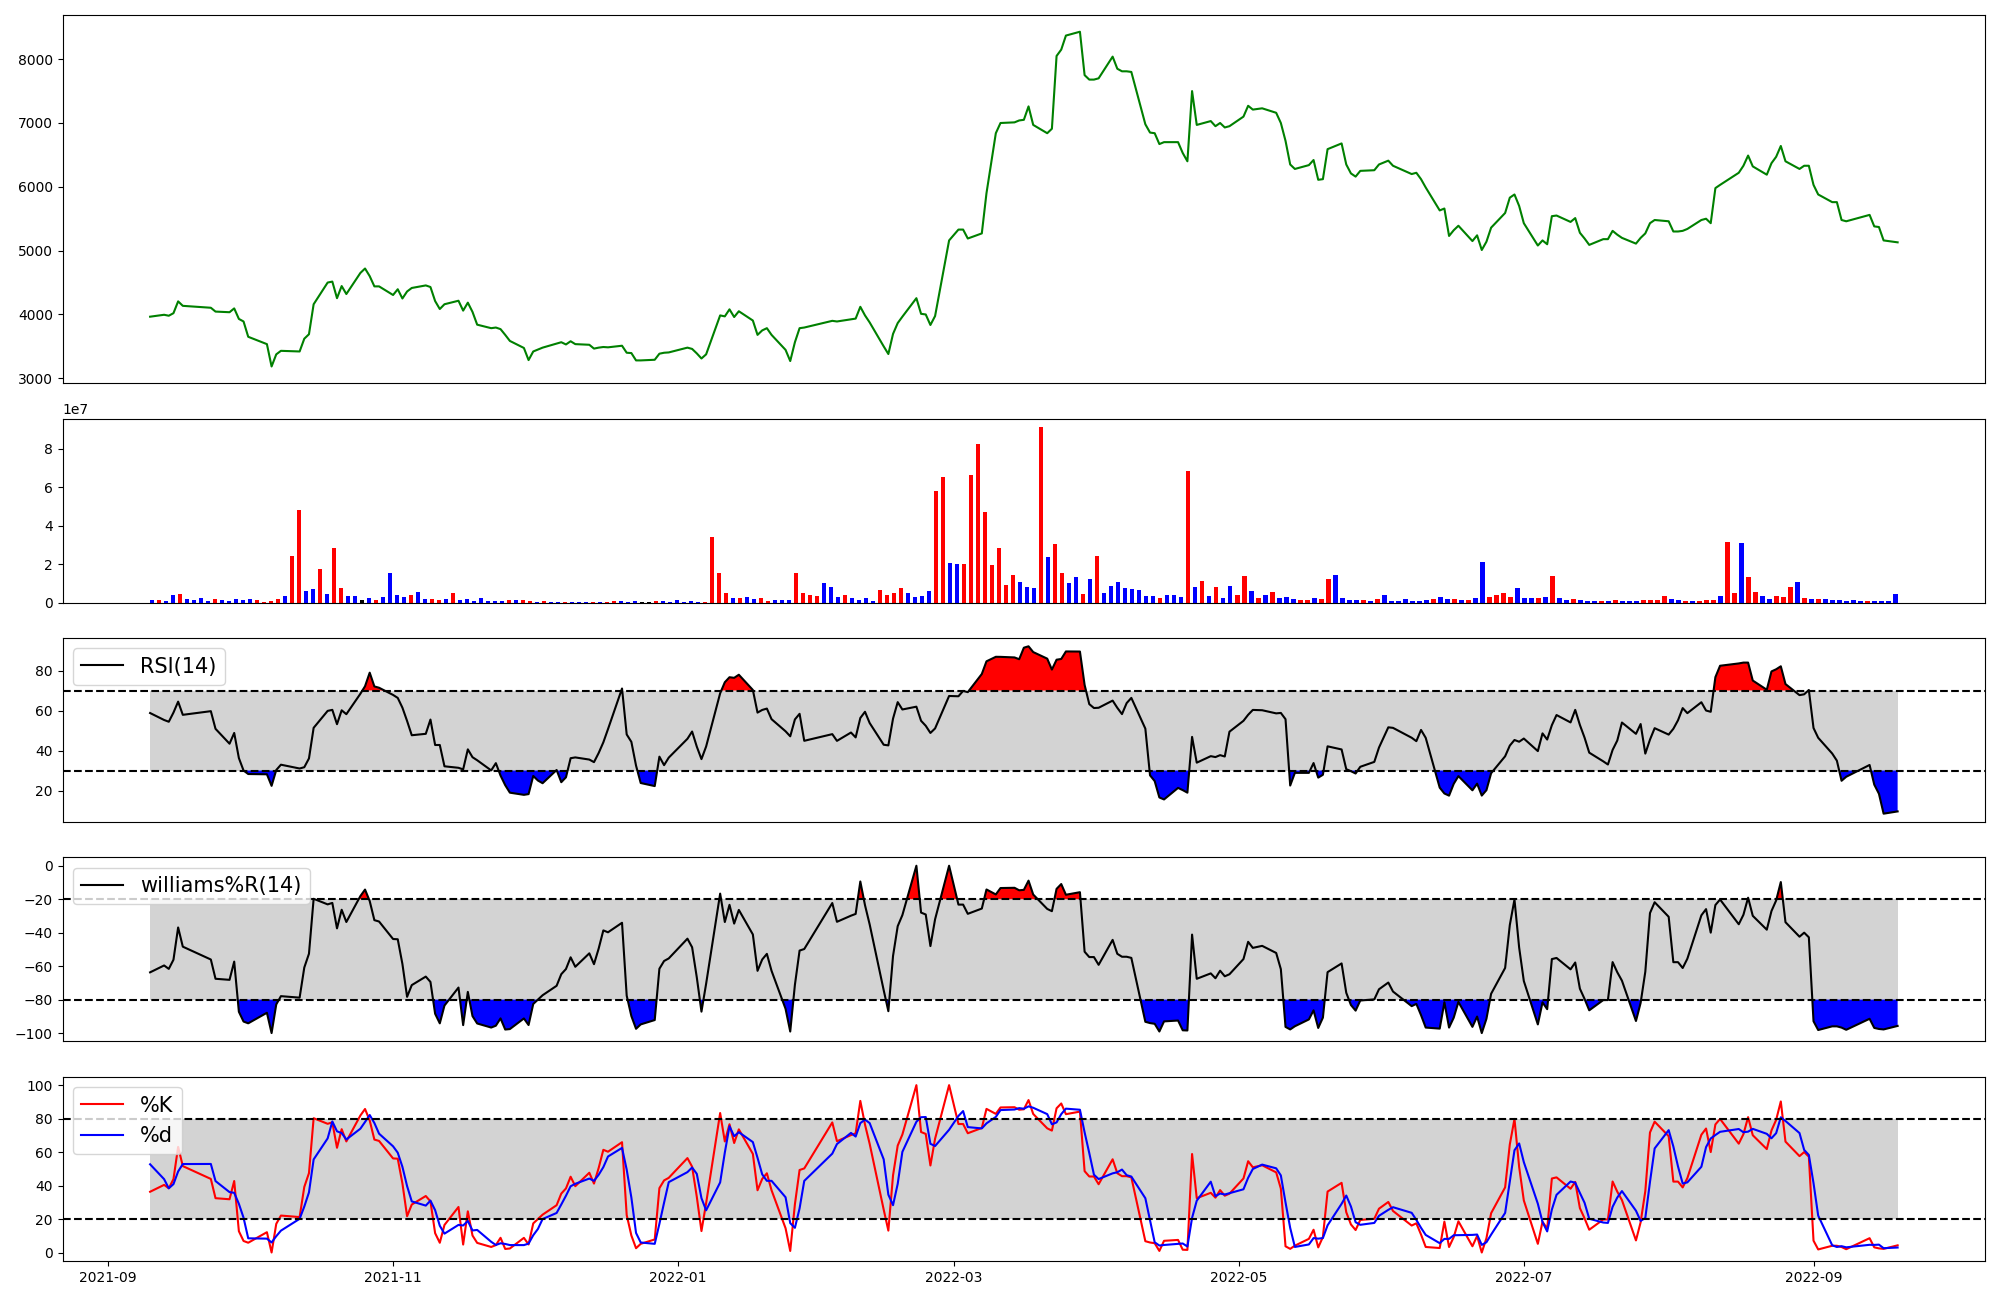This screenshot has height=1300, width=2000.
Task: Click the highest peak of the green price line
Action: [x=1078, y=32]
